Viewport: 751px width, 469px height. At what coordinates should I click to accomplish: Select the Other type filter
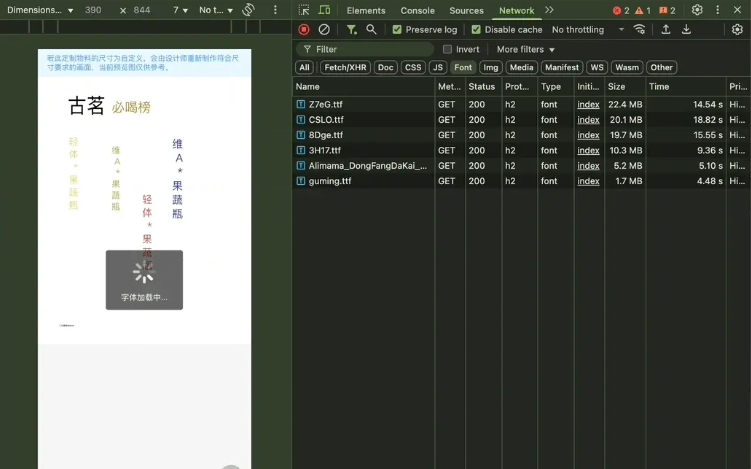pyautogui.click(x=661, y=68)
